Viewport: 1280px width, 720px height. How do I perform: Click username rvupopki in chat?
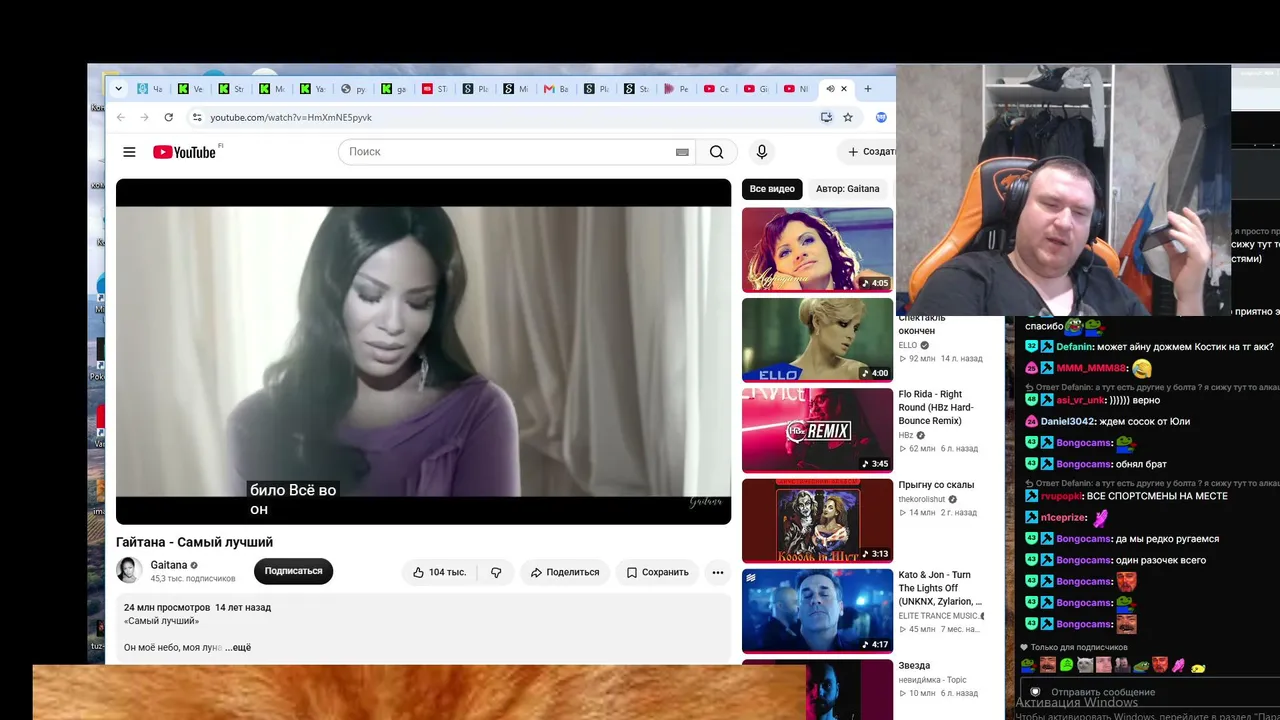(1062, 496)
